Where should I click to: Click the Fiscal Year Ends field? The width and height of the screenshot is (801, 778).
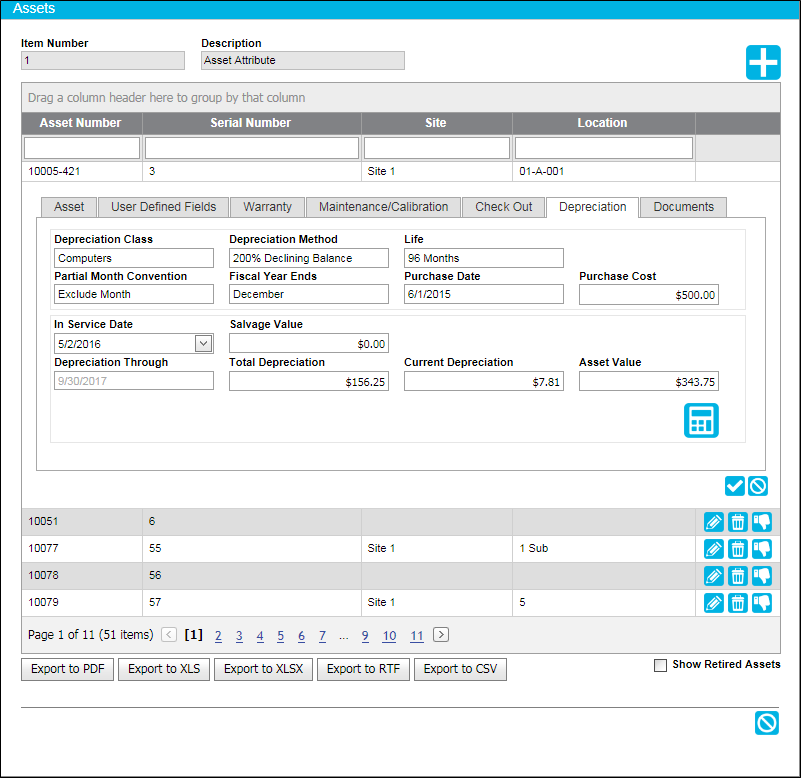pyautogui.click(x=309, y=294)
